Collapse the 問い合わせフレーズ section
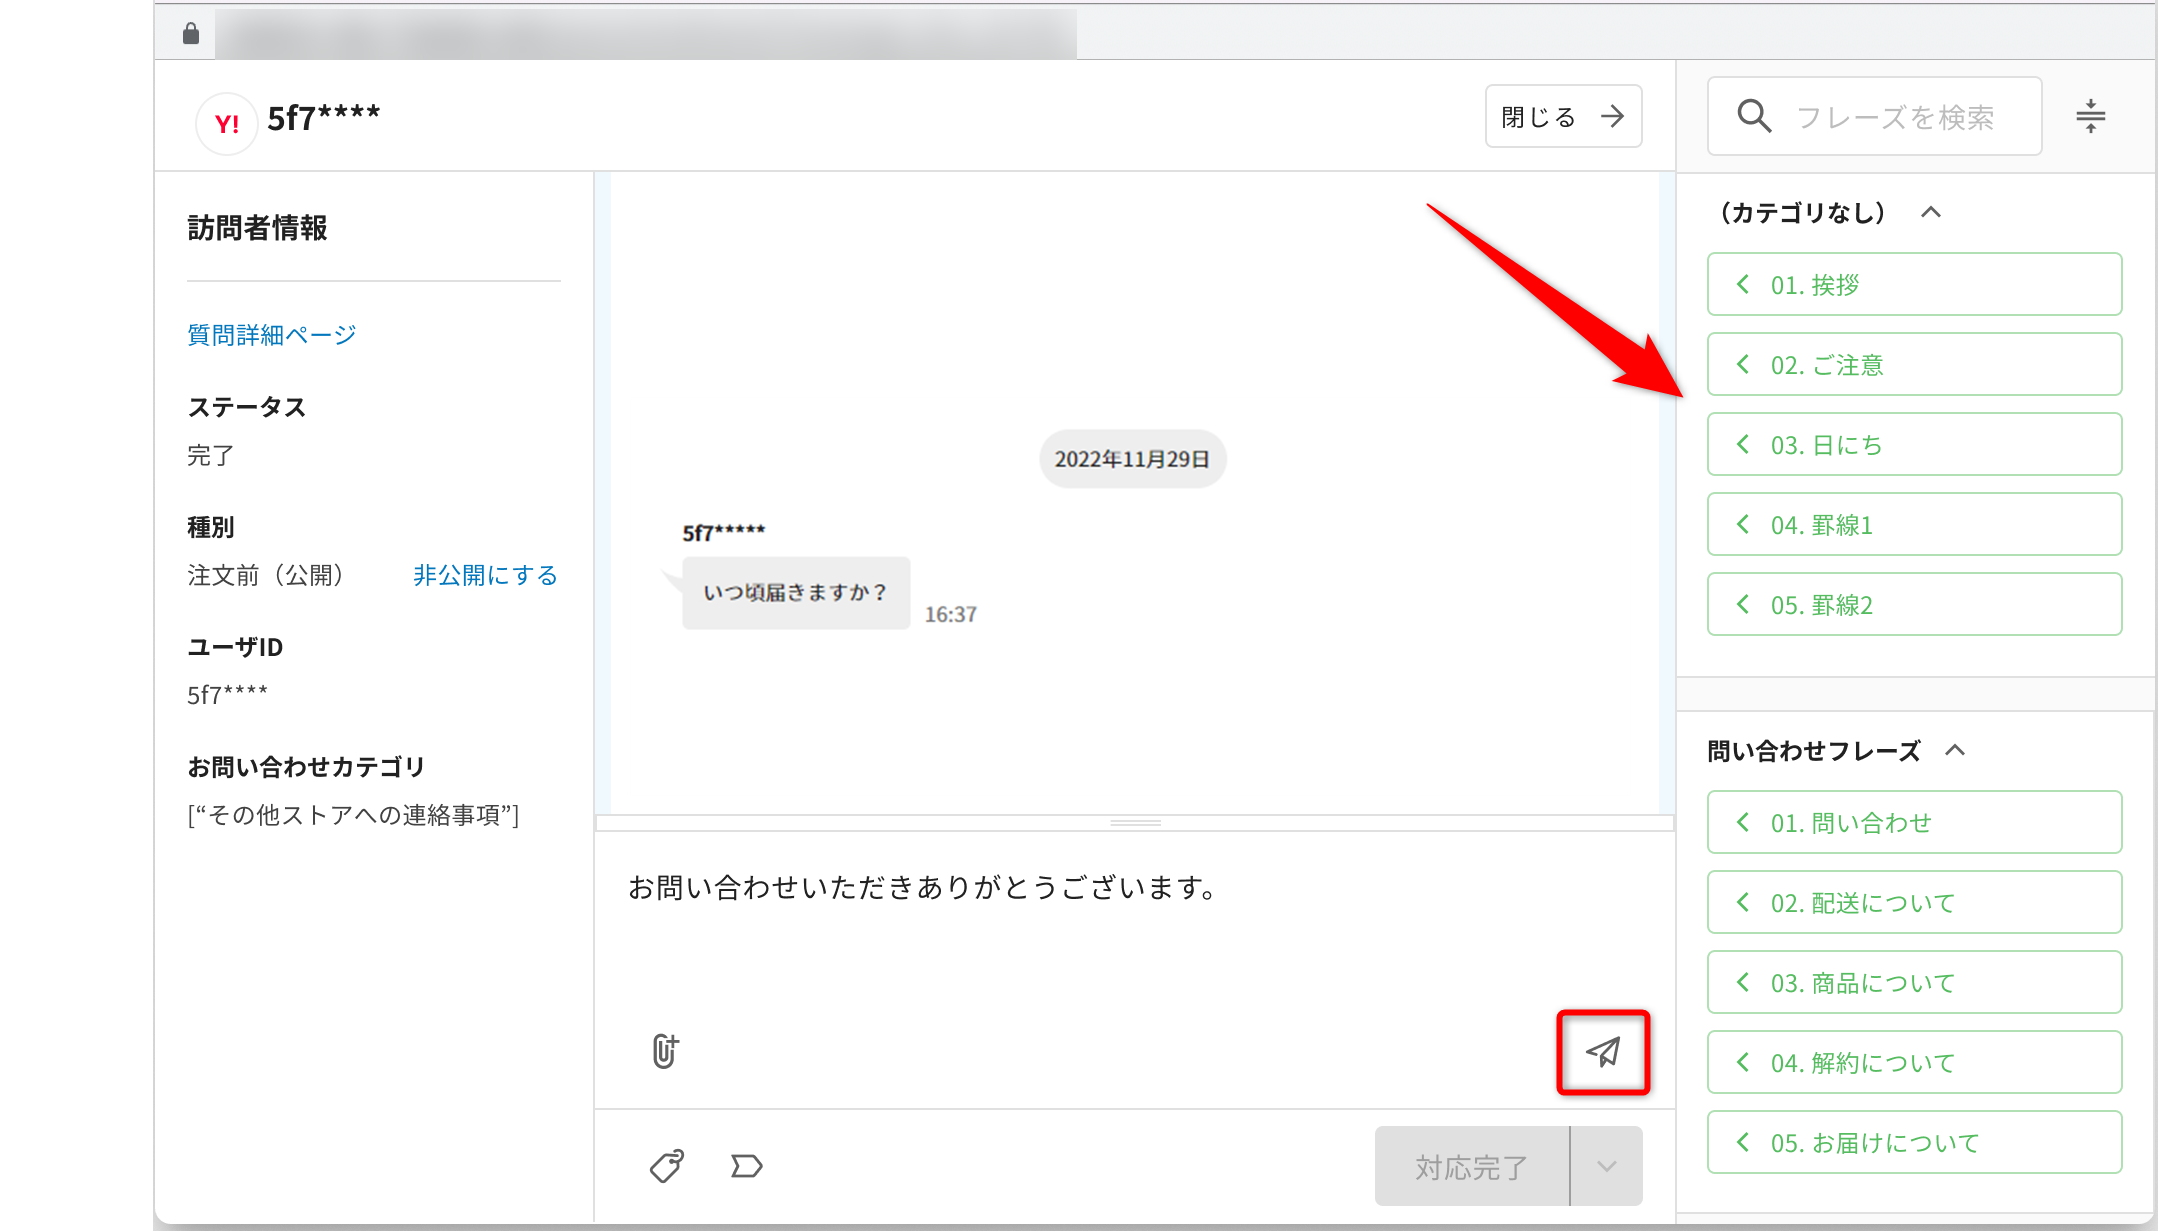The image size is (2158, 1231). pyautogui.click(x=1955, y=750)
